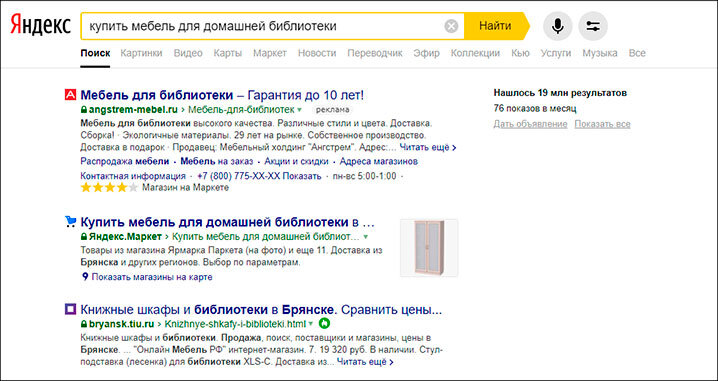The image size is (718, 381).
Task: Click the map pin icon by Показать магазины на карте
Action: [x=84, y=277]
